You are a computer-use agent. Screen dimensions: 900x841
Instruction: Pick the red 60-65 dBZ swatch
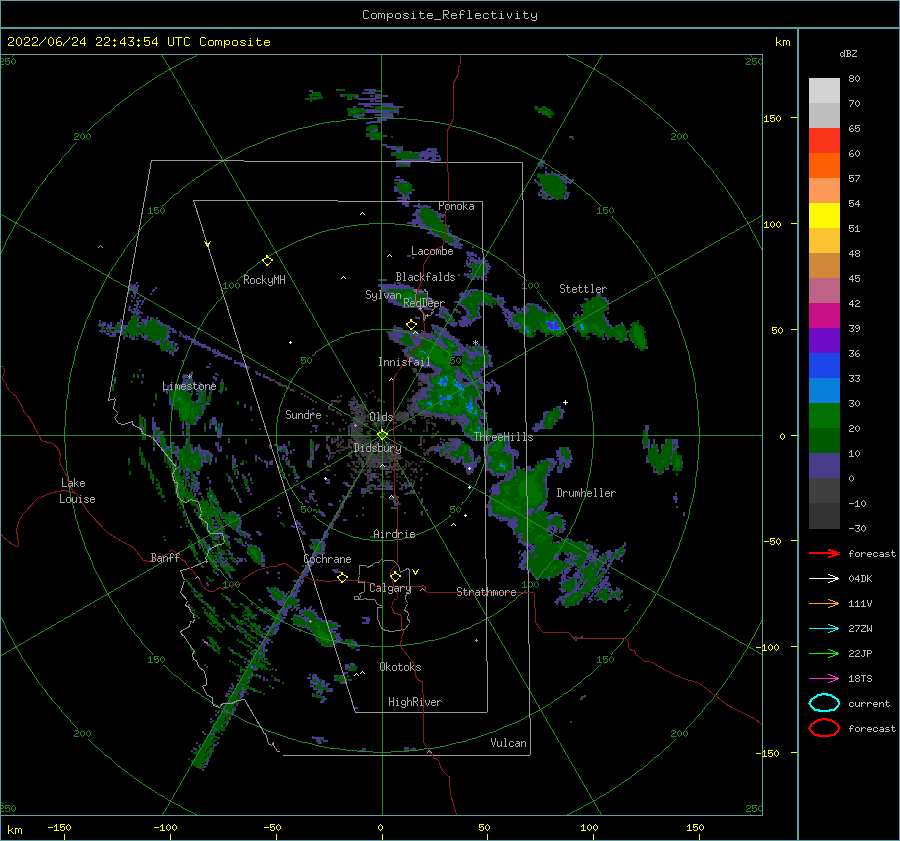[x=824, y=141]
